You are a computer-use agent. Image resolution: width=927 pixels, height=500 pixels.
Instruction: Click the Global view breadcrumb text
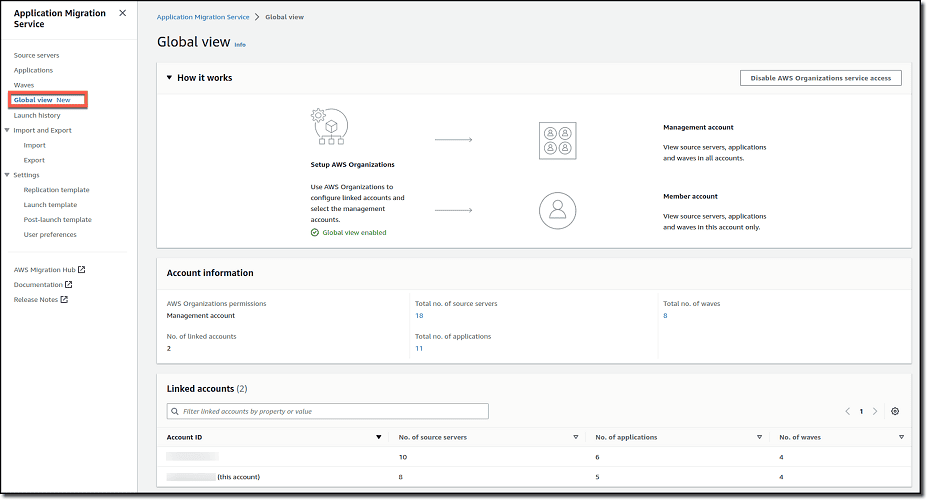pyautogui.click(x=284, y=17)
